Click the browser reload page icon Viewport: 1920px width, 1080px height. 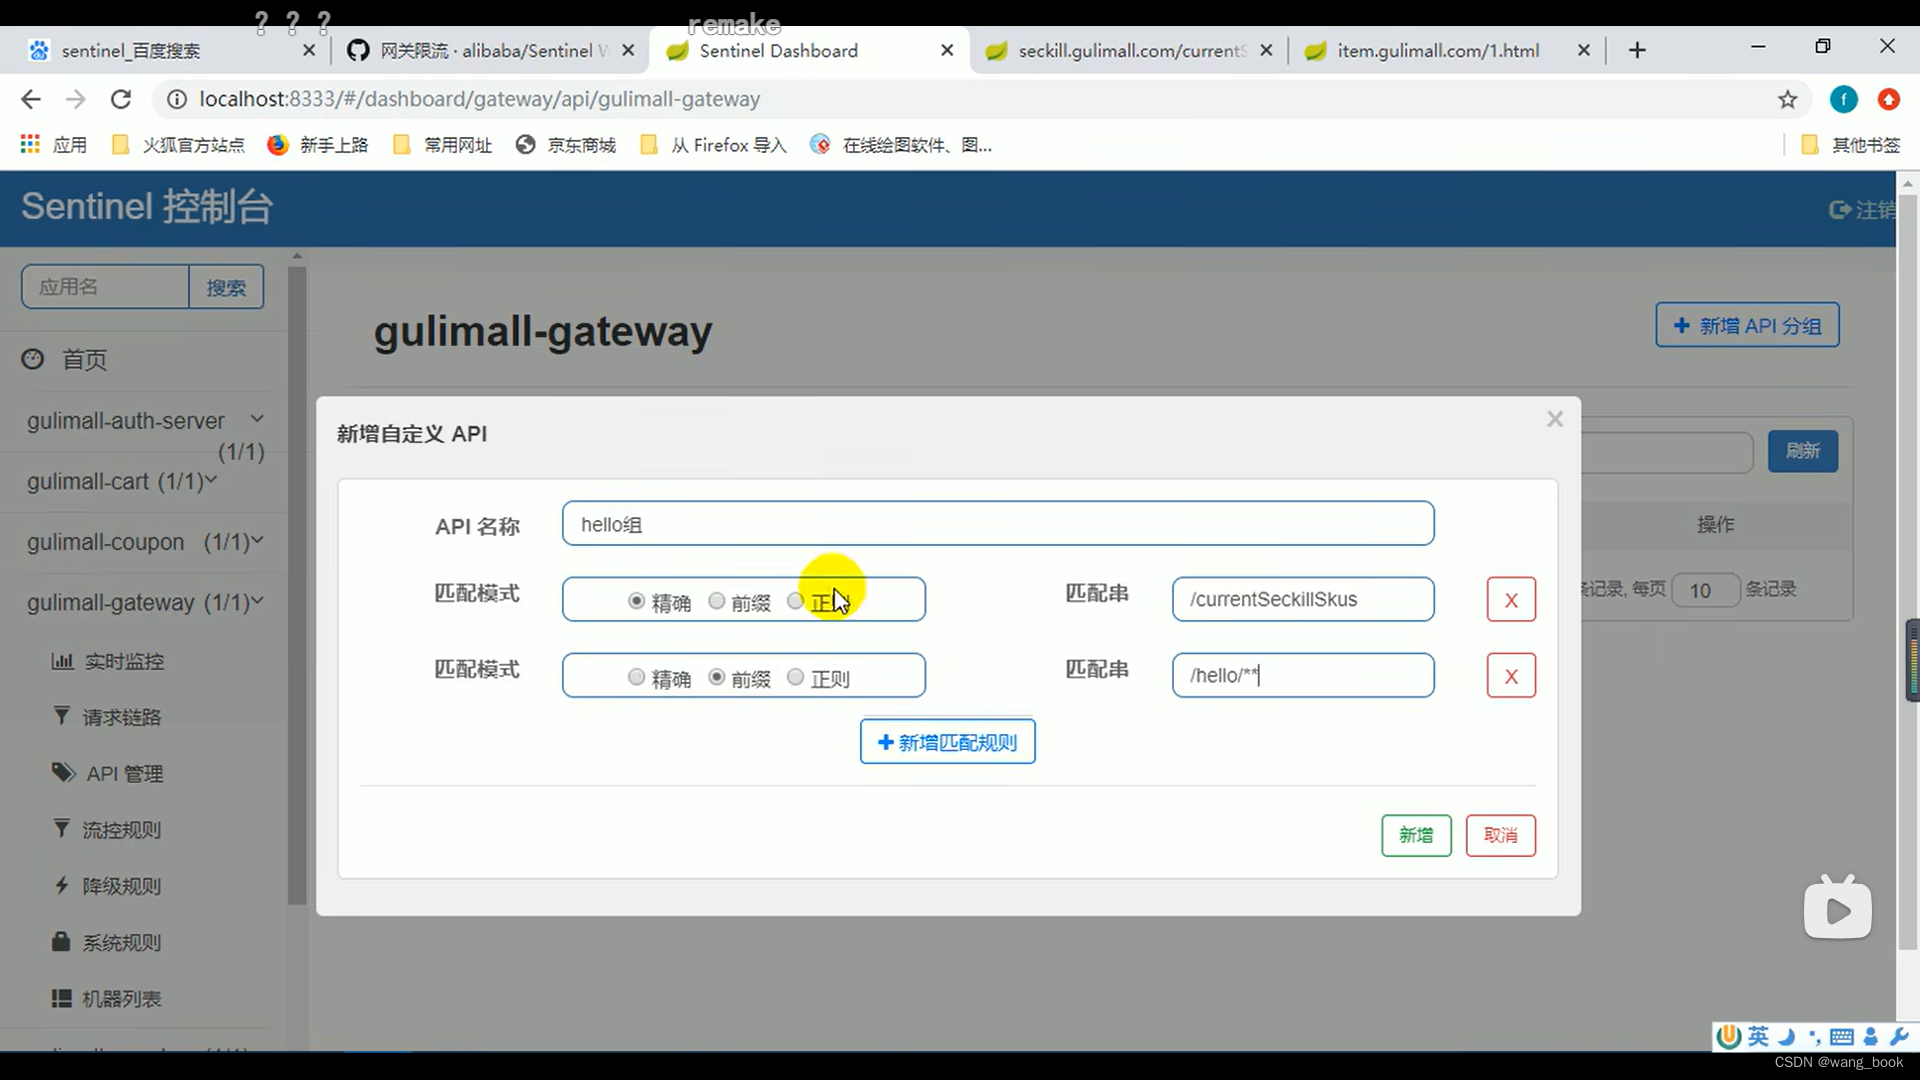coord(121,99)
